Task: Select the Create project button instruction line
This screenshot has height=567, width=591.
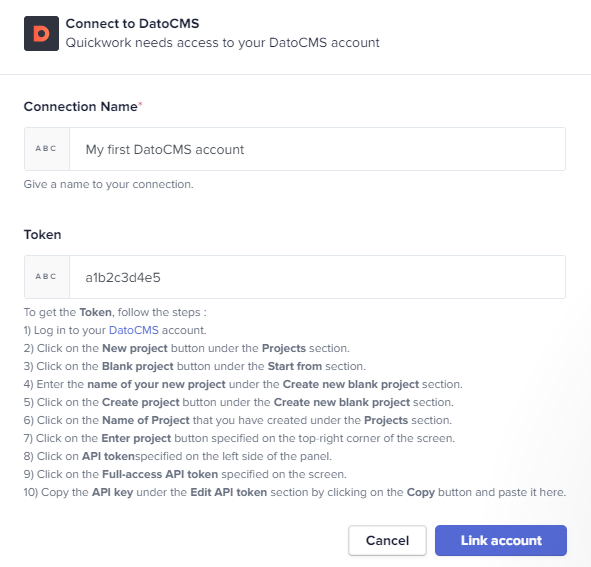Action: (239, 402)
